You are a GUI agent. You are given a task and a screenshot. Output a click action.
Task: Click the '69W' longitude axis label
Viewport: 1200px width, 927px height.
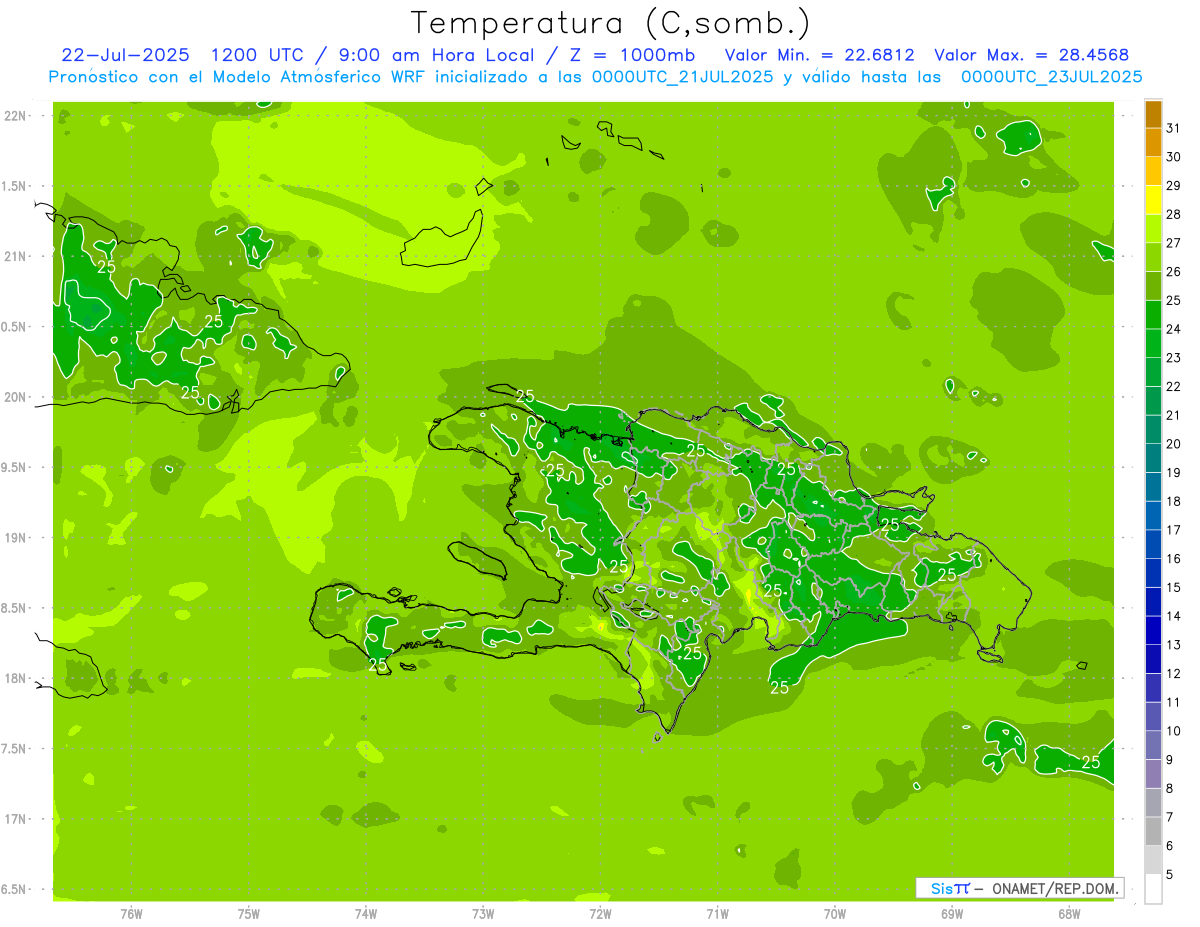pos(952,913)
